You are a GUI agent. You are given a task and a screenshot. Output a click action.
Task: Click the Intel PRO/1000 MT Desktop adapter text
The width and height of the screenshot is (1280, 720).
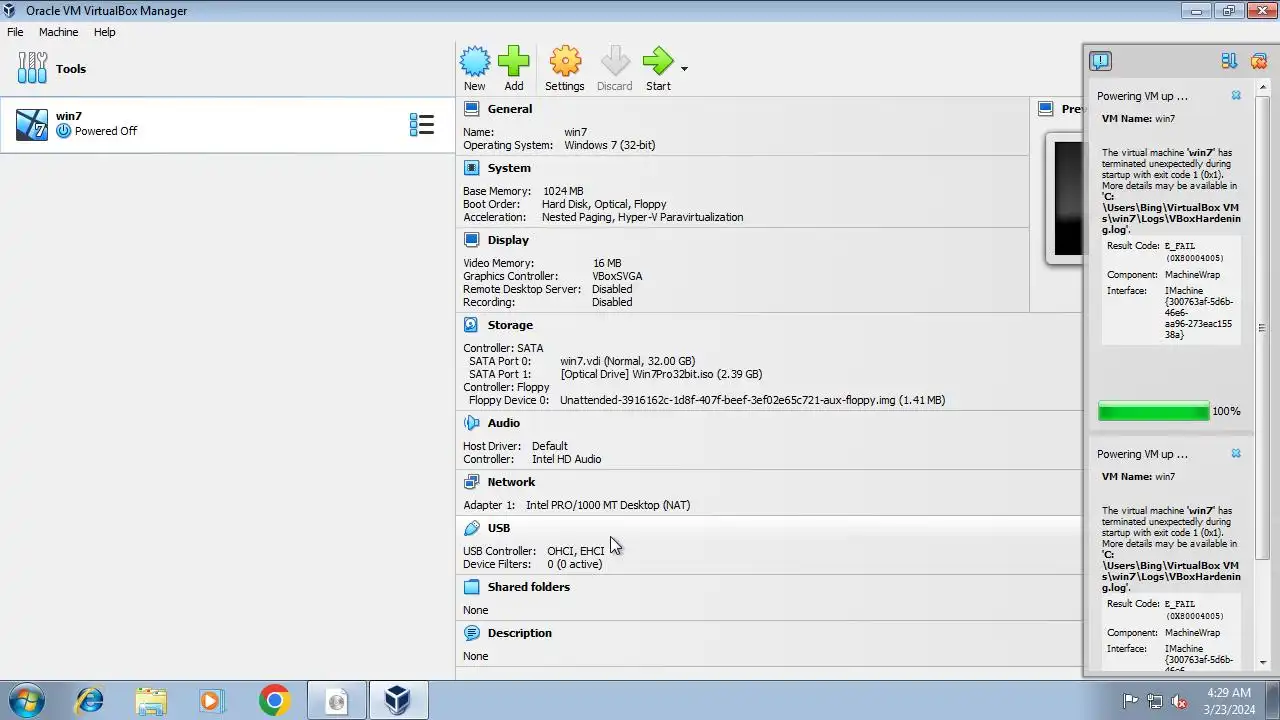pyautogui.click(x=608, y=505)
